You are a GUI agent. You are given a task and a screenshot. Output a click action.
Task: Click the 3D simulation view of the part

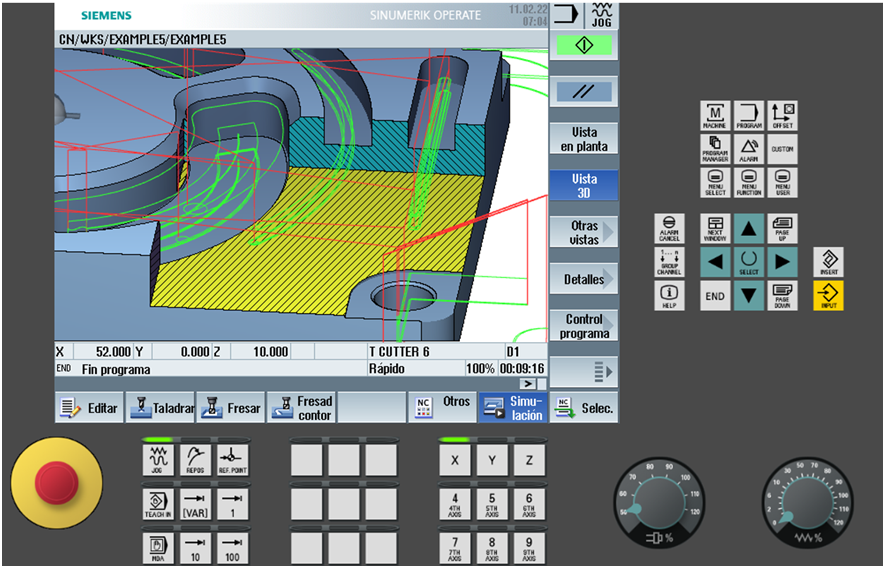point(301,195)
